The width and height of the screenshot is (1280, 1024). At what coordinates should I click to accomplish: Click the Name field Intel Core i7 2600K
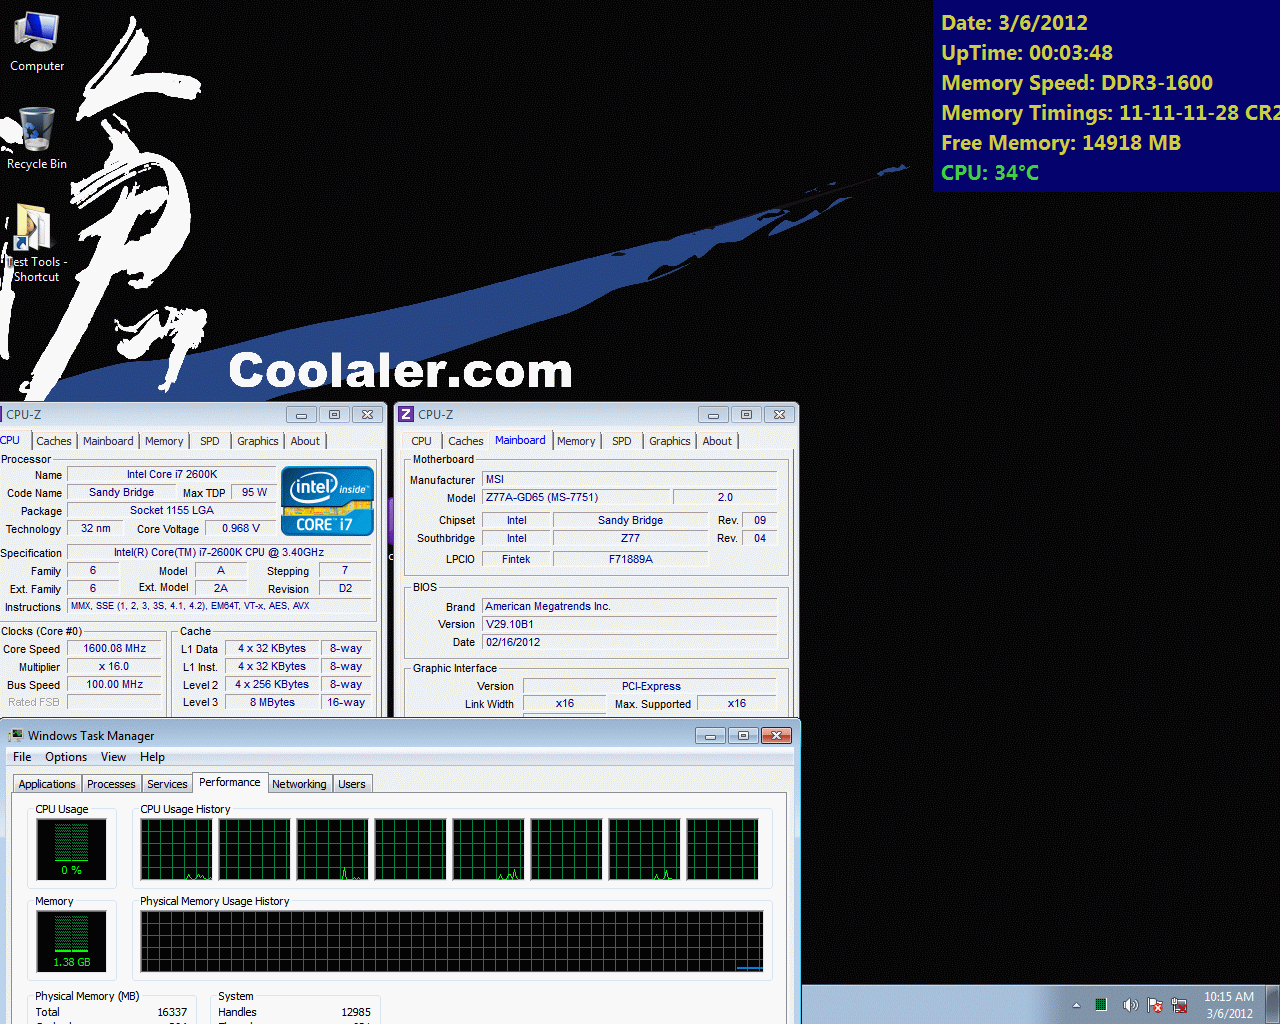coord(172,474)
